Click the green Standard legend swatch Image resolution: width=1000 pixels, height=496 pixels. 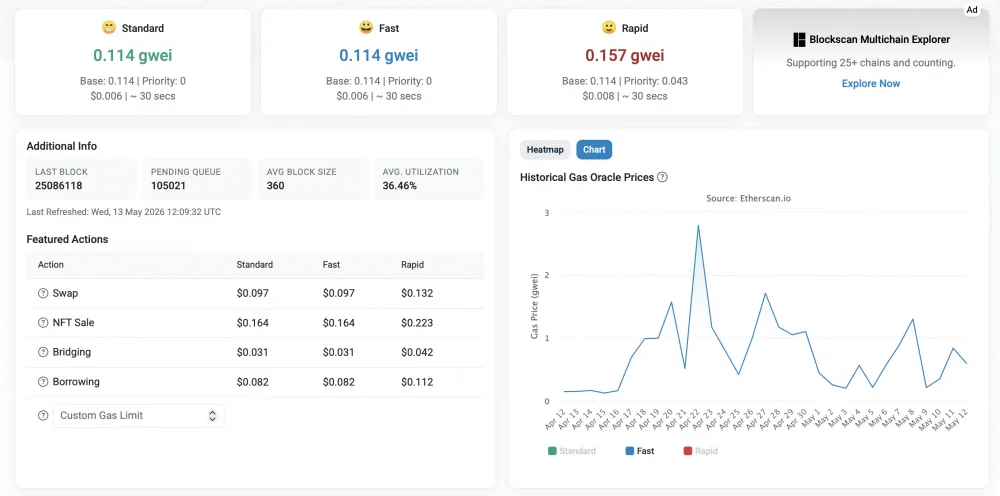(552, 451)
